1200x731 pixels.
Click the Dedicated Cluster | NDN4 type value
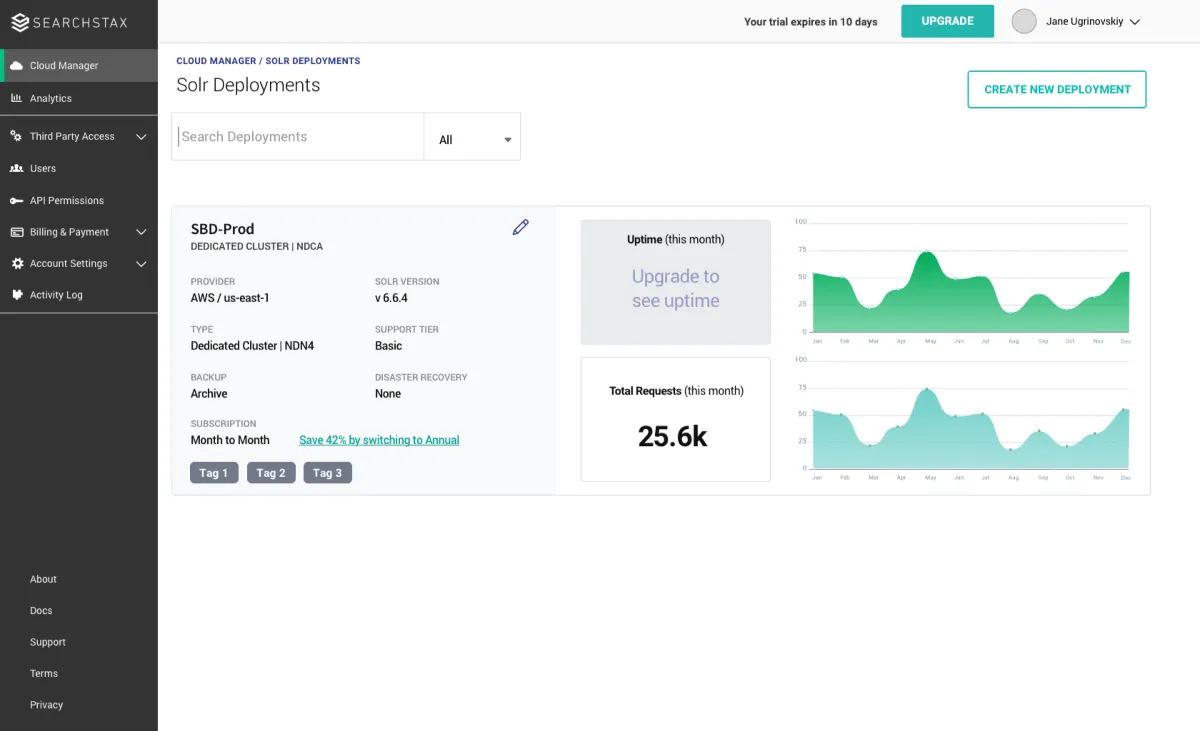pos(252,346)
